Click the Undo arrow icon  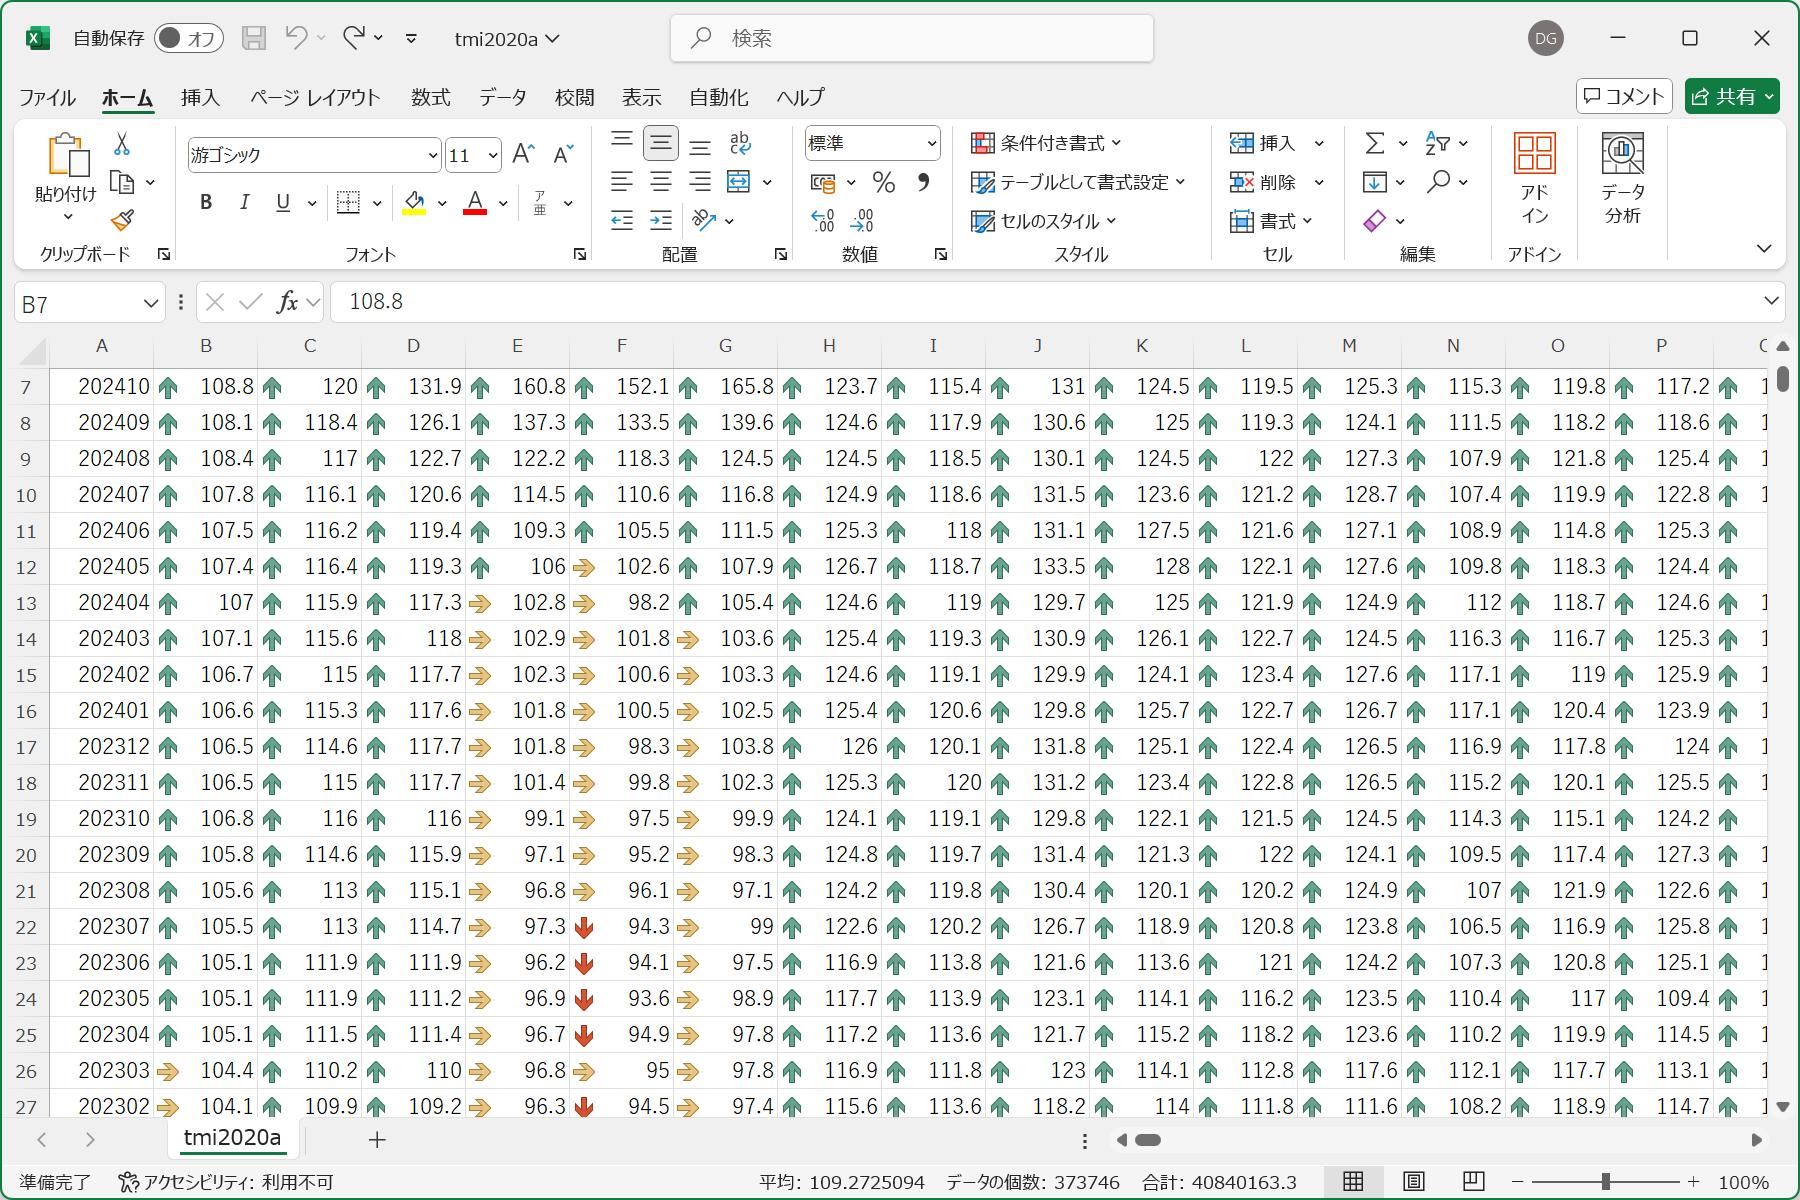tap(296, 38)
